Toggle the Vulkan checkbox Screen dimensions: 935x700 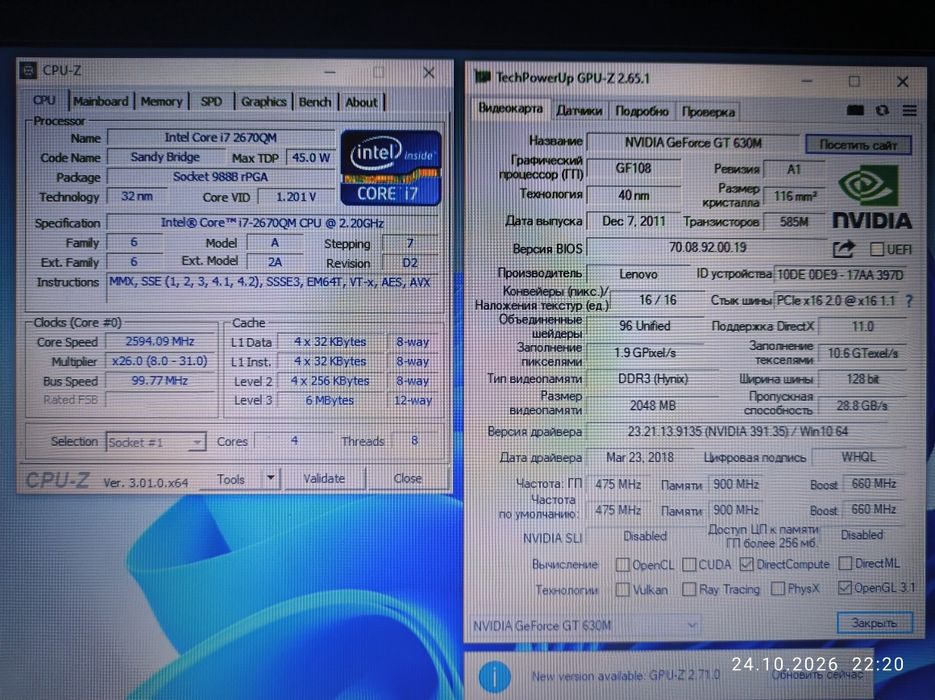pyautogui.click(x=623, y=590)
